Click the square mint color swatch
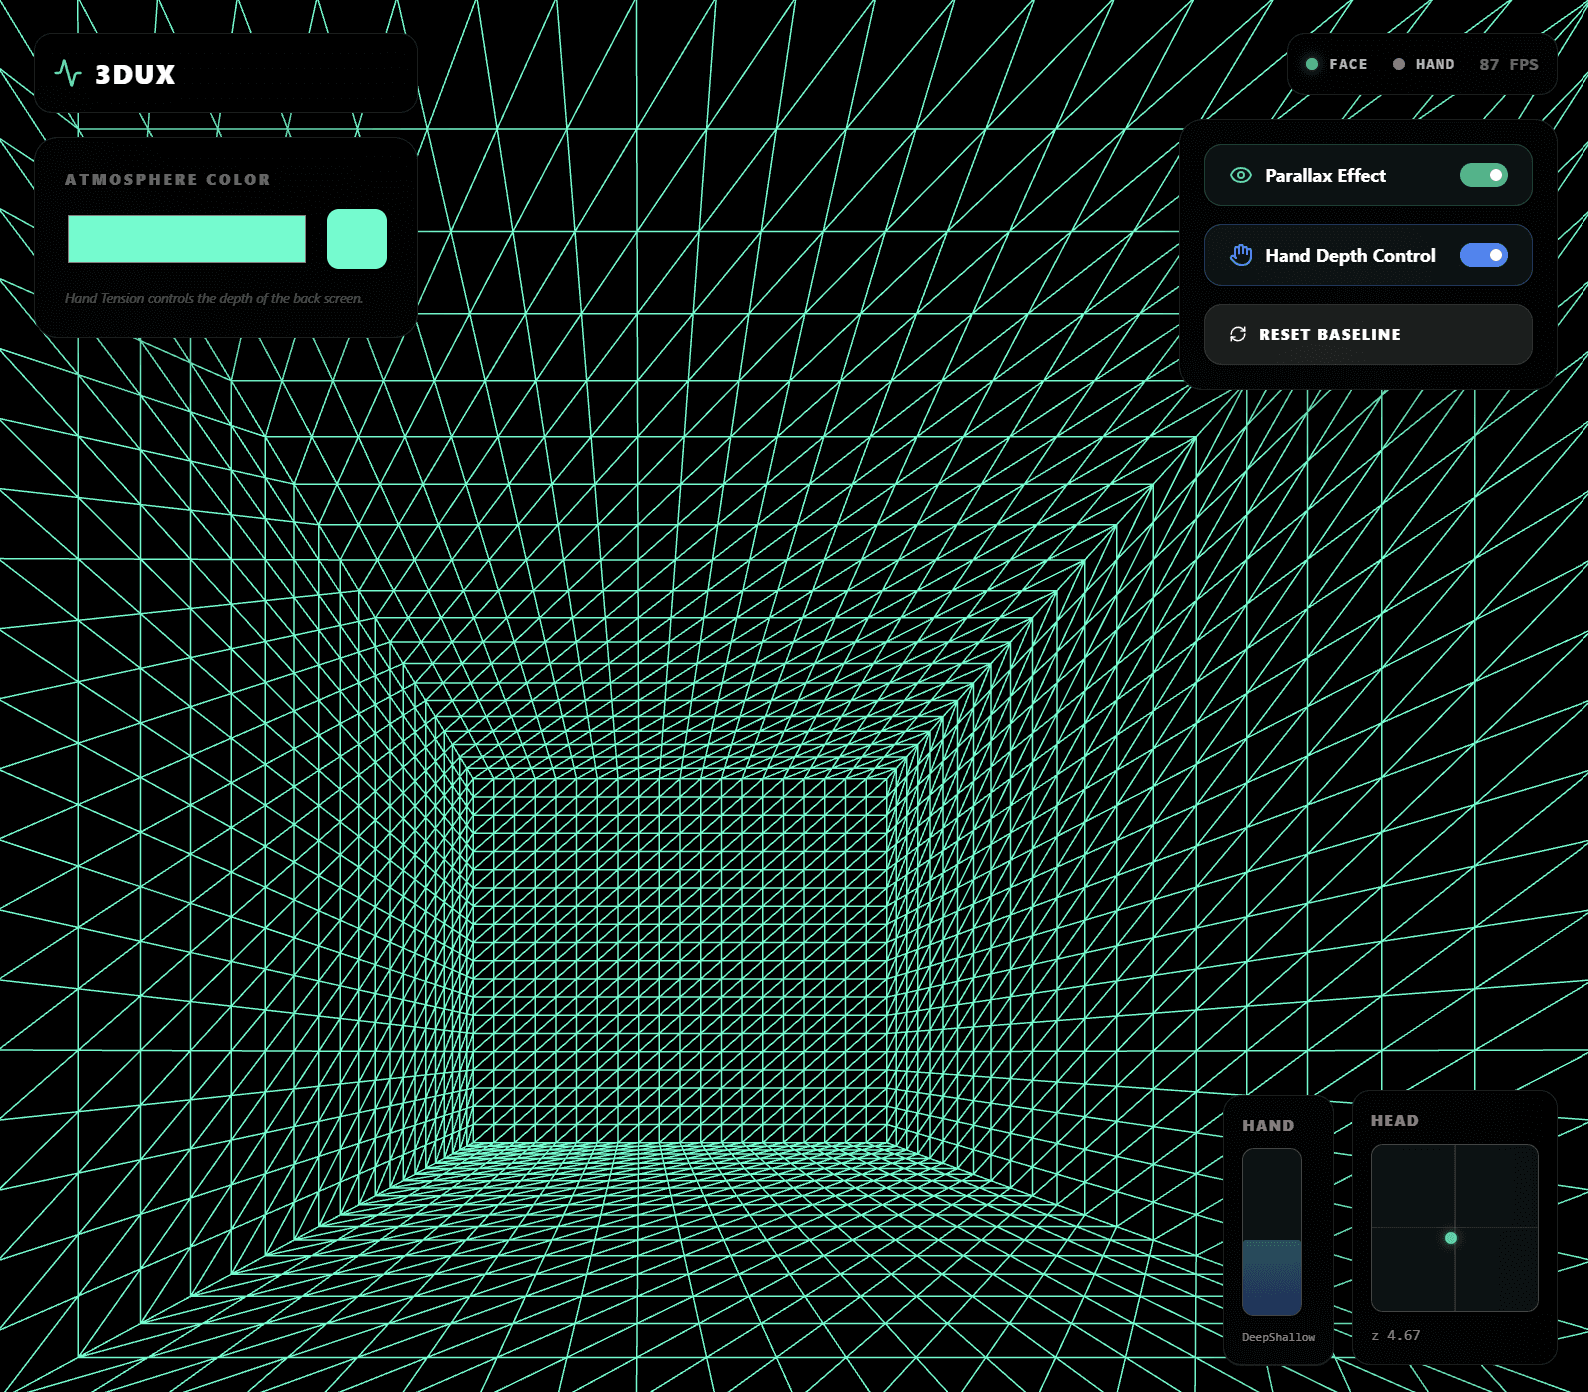Image resolution: width=1588 pixels, height=1392 pixels. pyautogui.click(x=357, y=239)
